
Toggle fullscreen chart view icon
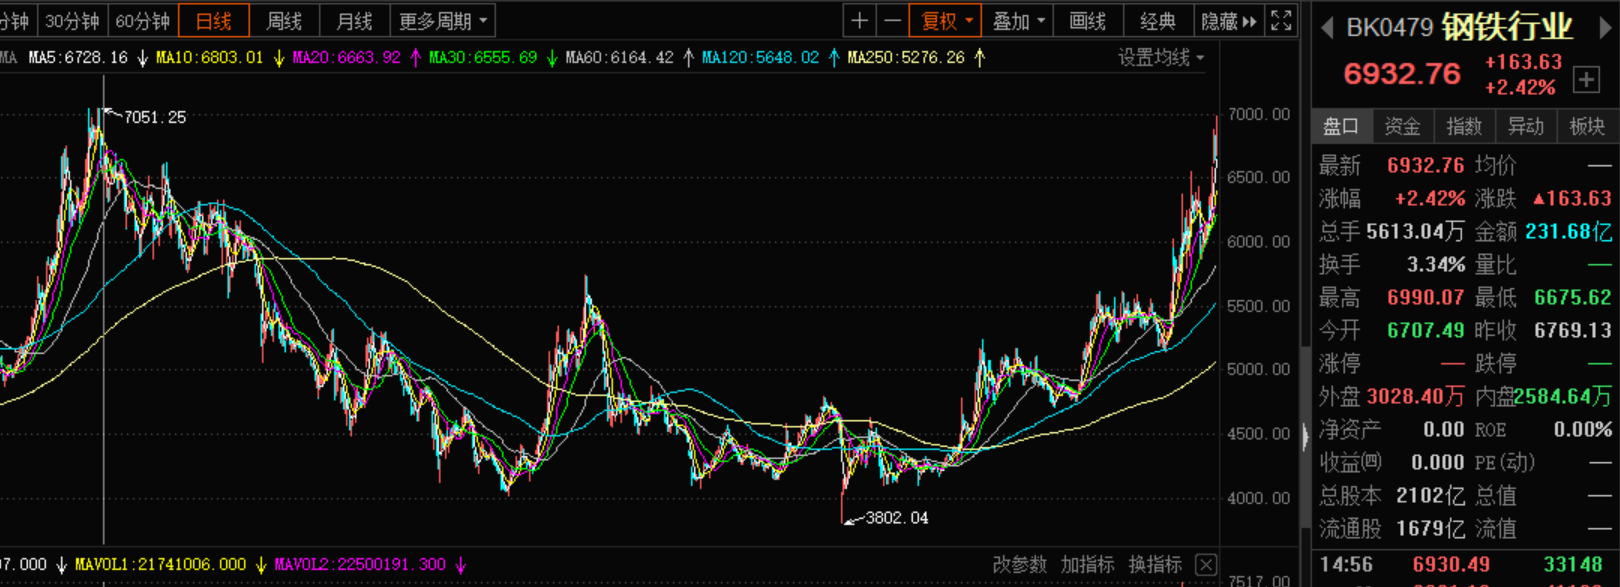point(1281,21)
